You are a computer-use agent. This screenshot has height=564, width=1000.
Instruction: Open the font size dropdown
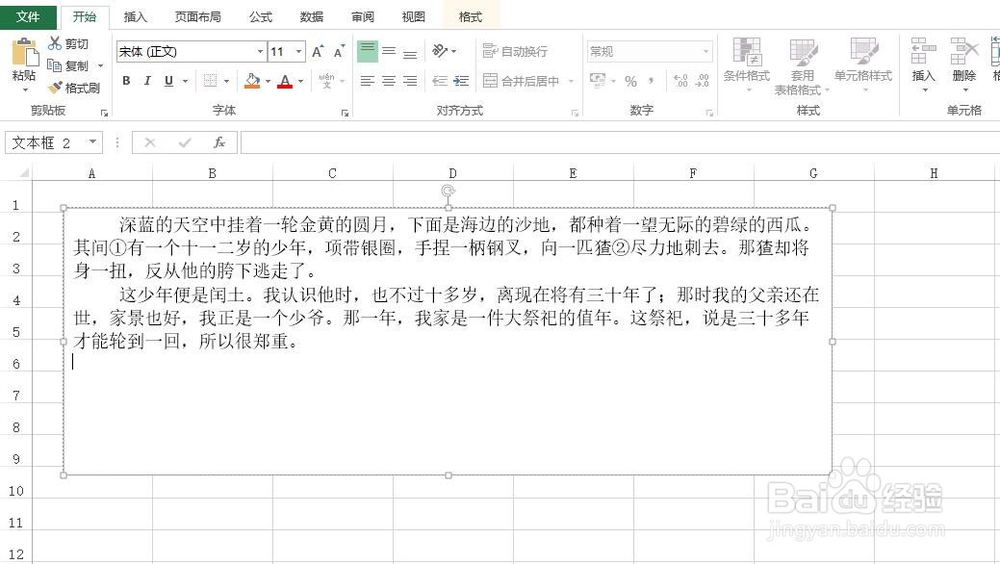298,52
